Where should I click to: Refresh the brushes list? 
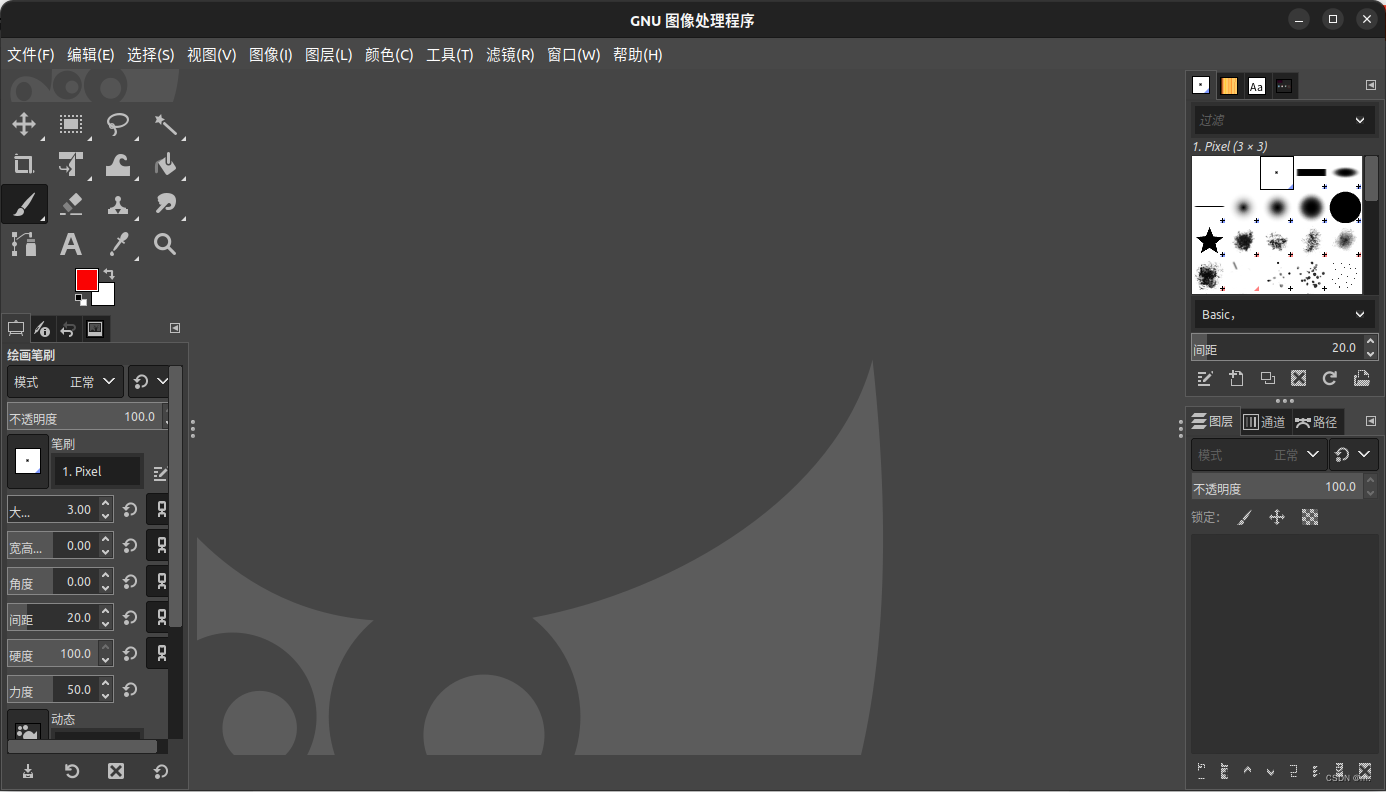pyautogui.click(x=1330, y=378)
